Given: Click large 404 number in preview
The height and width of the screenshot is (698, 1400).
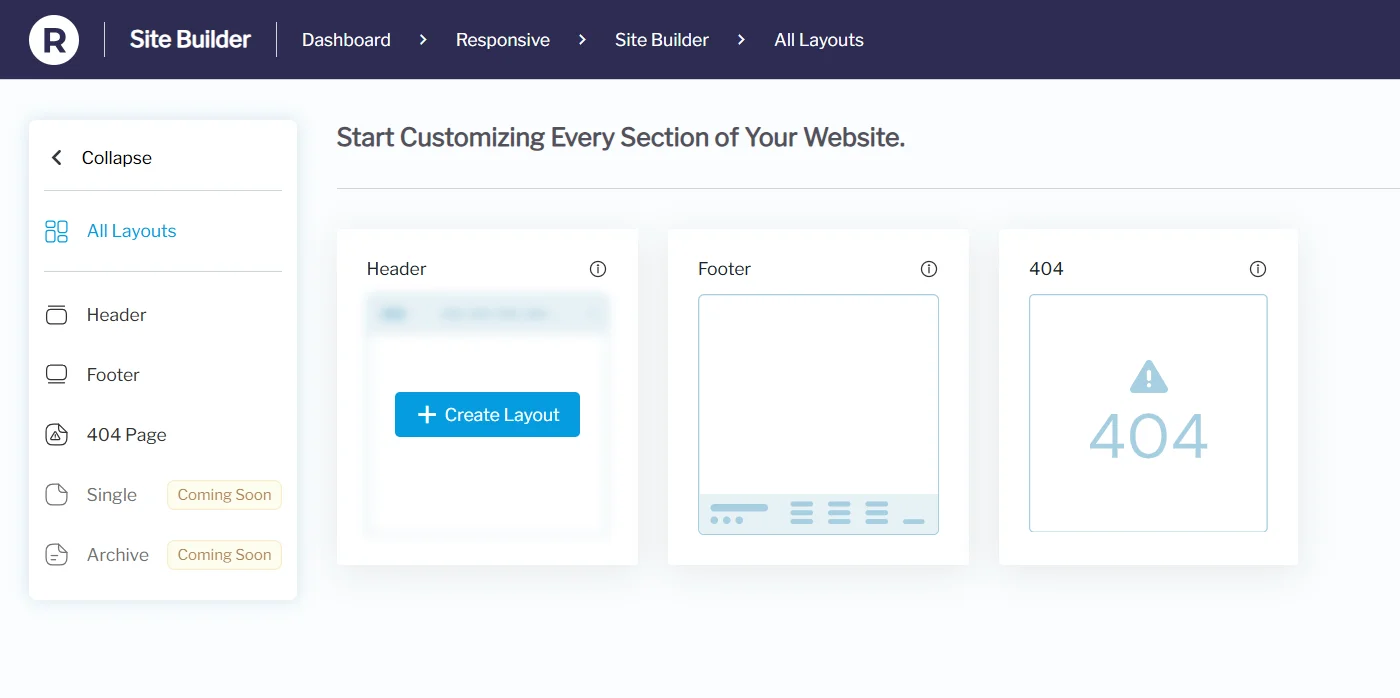Looking at the screenshot, I should [1148, 436].
